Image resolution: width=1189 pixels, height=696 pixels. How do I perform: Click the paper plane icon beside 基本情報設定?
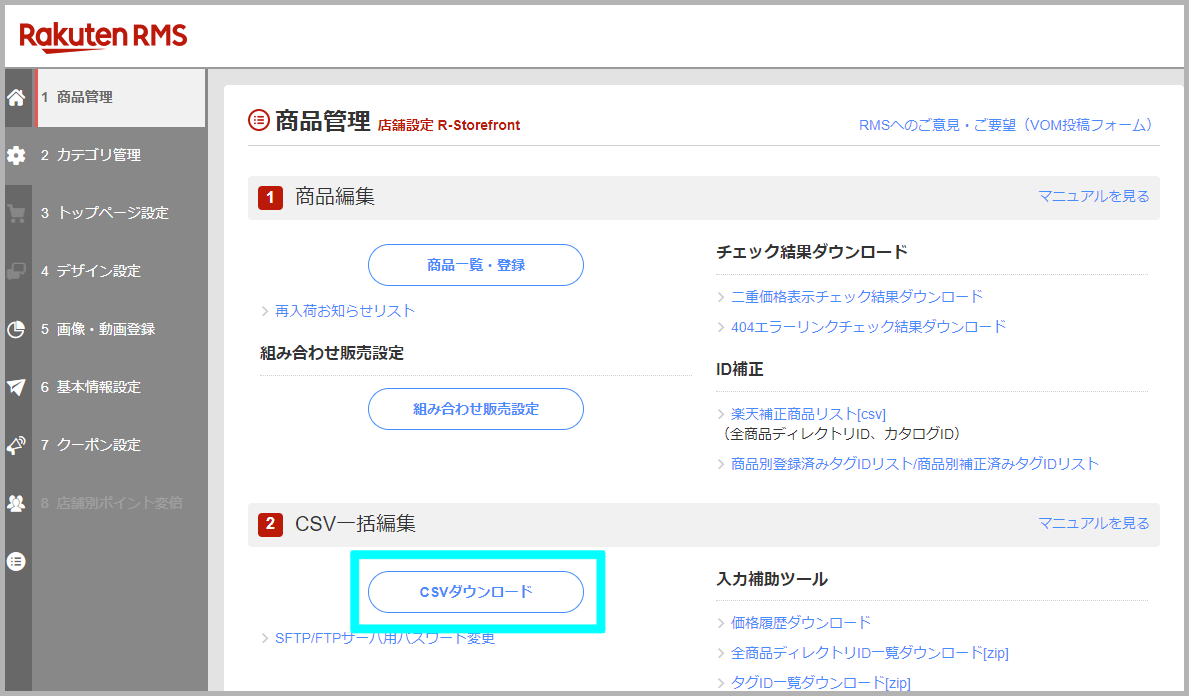[16, 387]
